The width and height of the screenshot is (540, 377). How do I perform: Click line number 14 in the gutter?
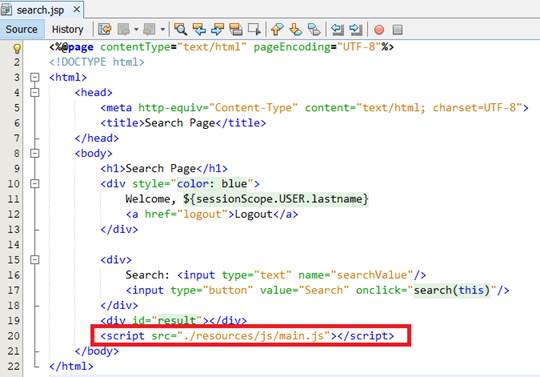pyautogui.click(x=14, y=244)
